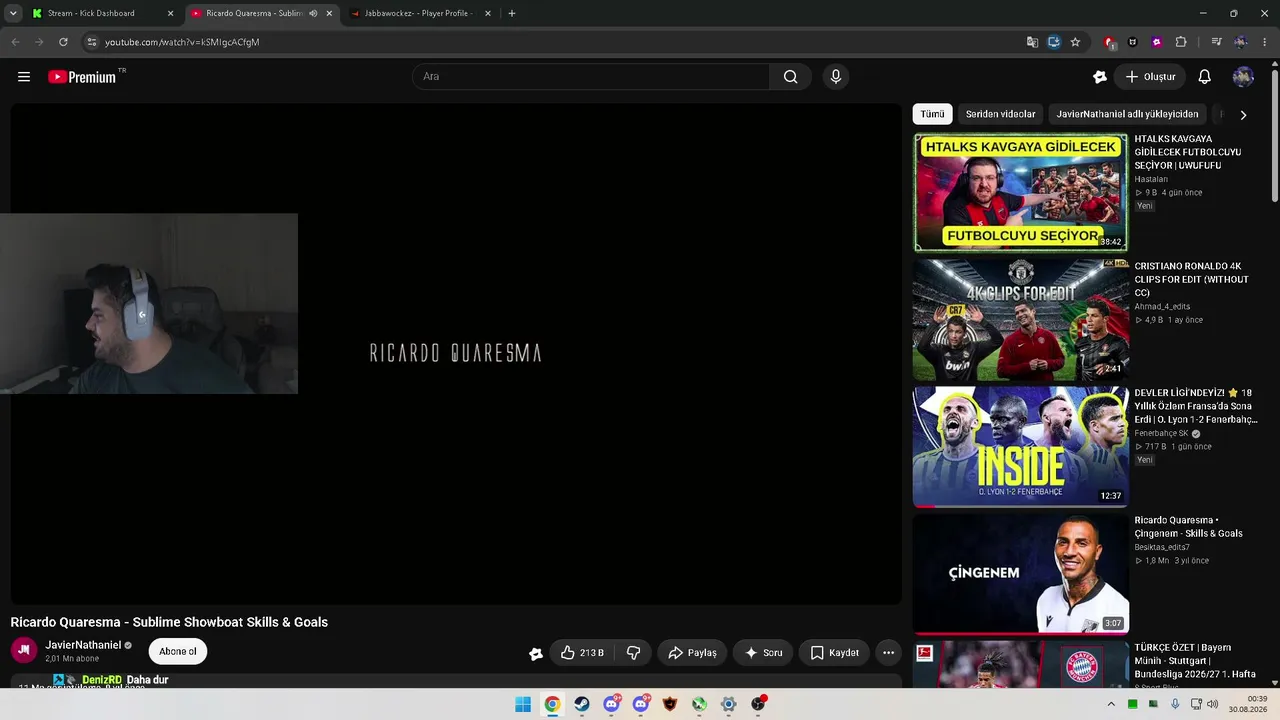The image size is (1280, 720).
Task: Open Windows Start menu
Action: [523, 704]
